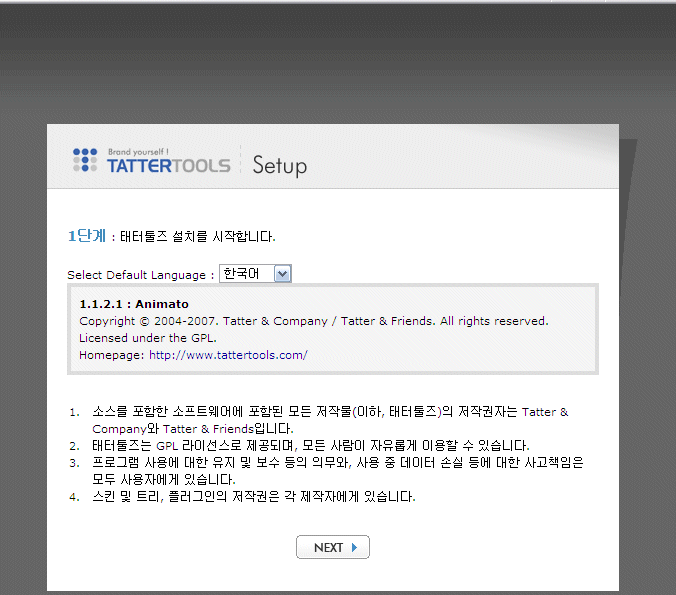Image resolution: width=676 pixels, height=595 pixels.
Task: Click the Tattertools dotted logo icon
Action: (85, 160)
